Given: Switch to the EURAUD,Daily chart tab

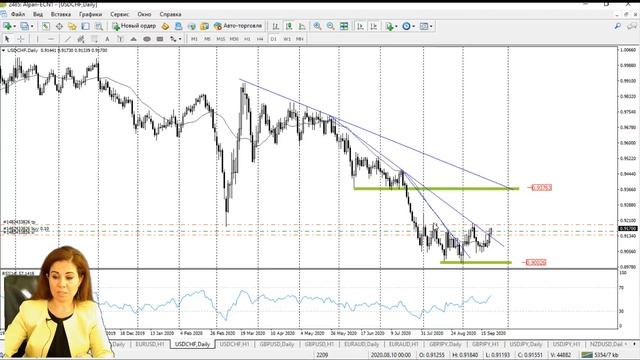Looking at the screenshot, I should click(x=362, y=344).
